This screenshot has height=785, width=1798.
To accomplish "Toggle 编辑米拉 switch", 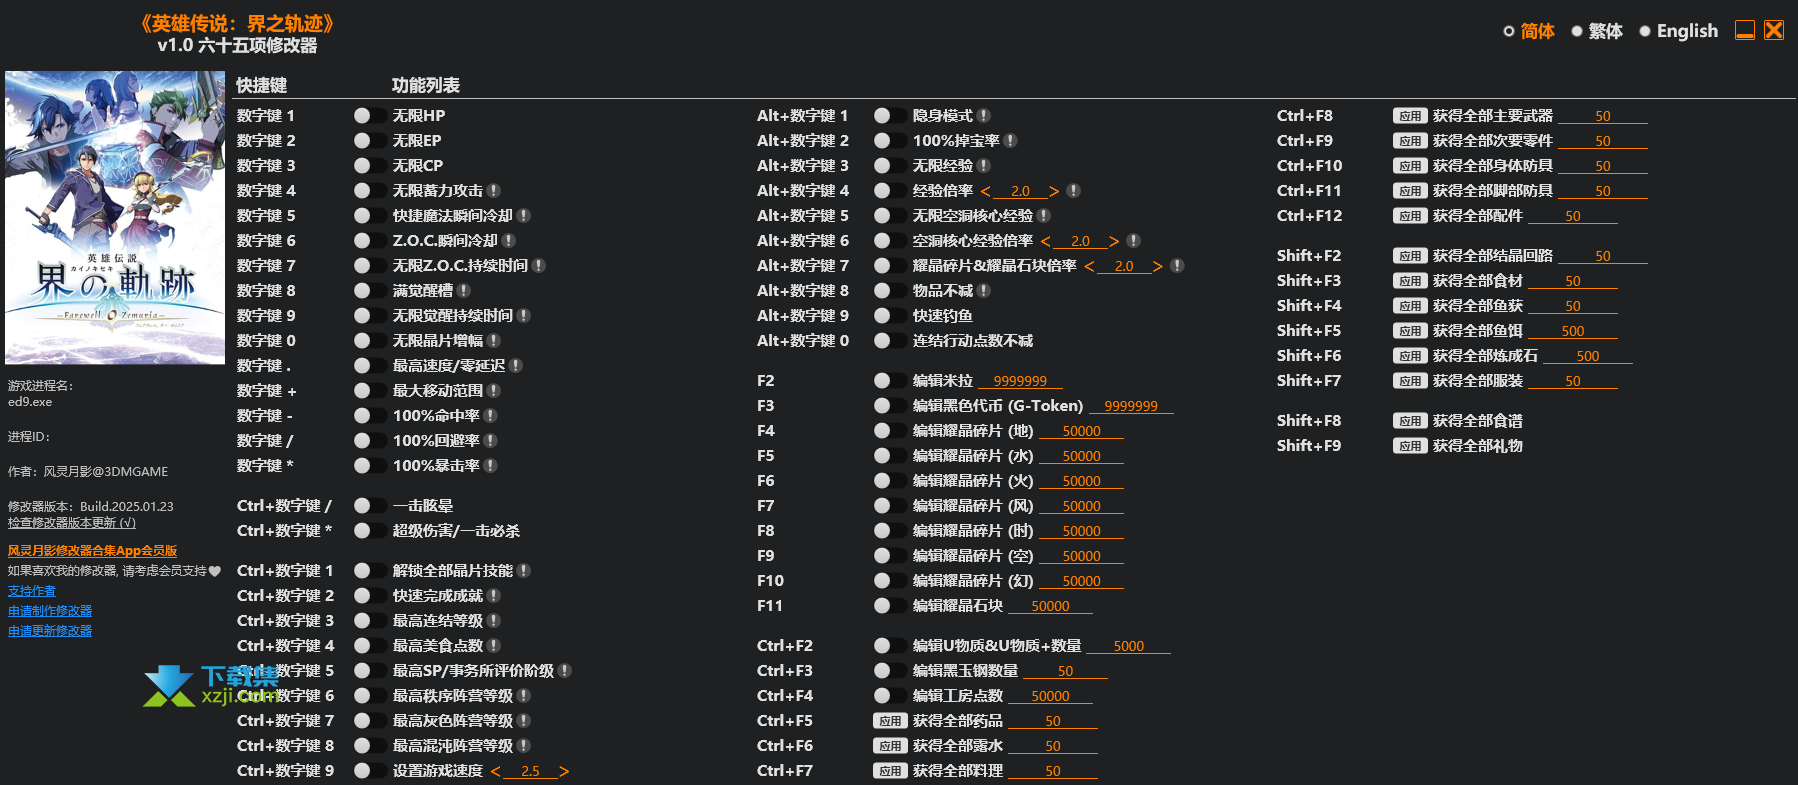I will tap(889, 380).
